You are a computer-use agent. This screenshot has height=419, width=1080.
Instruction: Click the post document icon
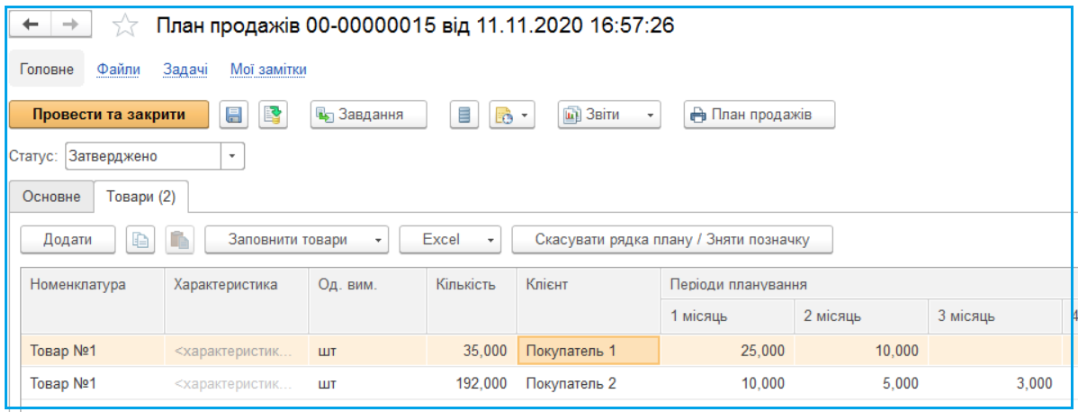273,115
